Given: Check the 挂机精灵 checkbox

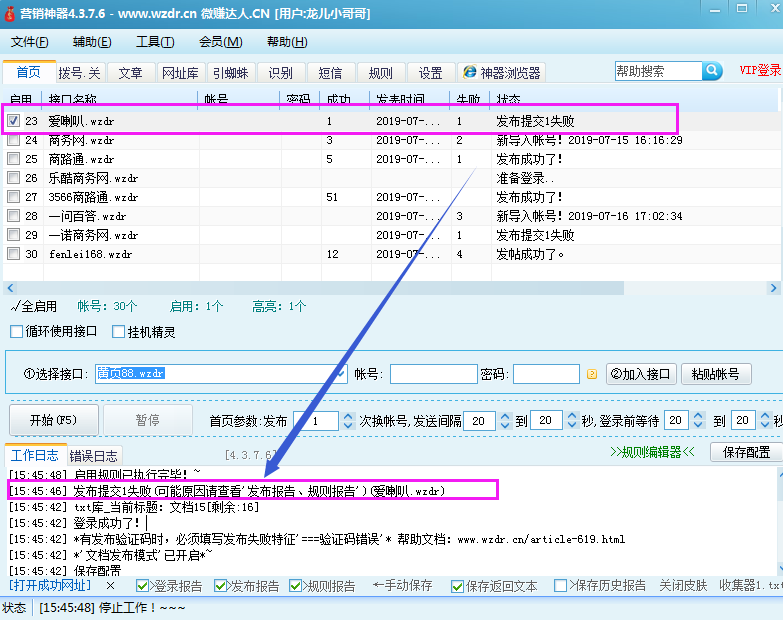Looking at the screenshot, I should point(118,331).
